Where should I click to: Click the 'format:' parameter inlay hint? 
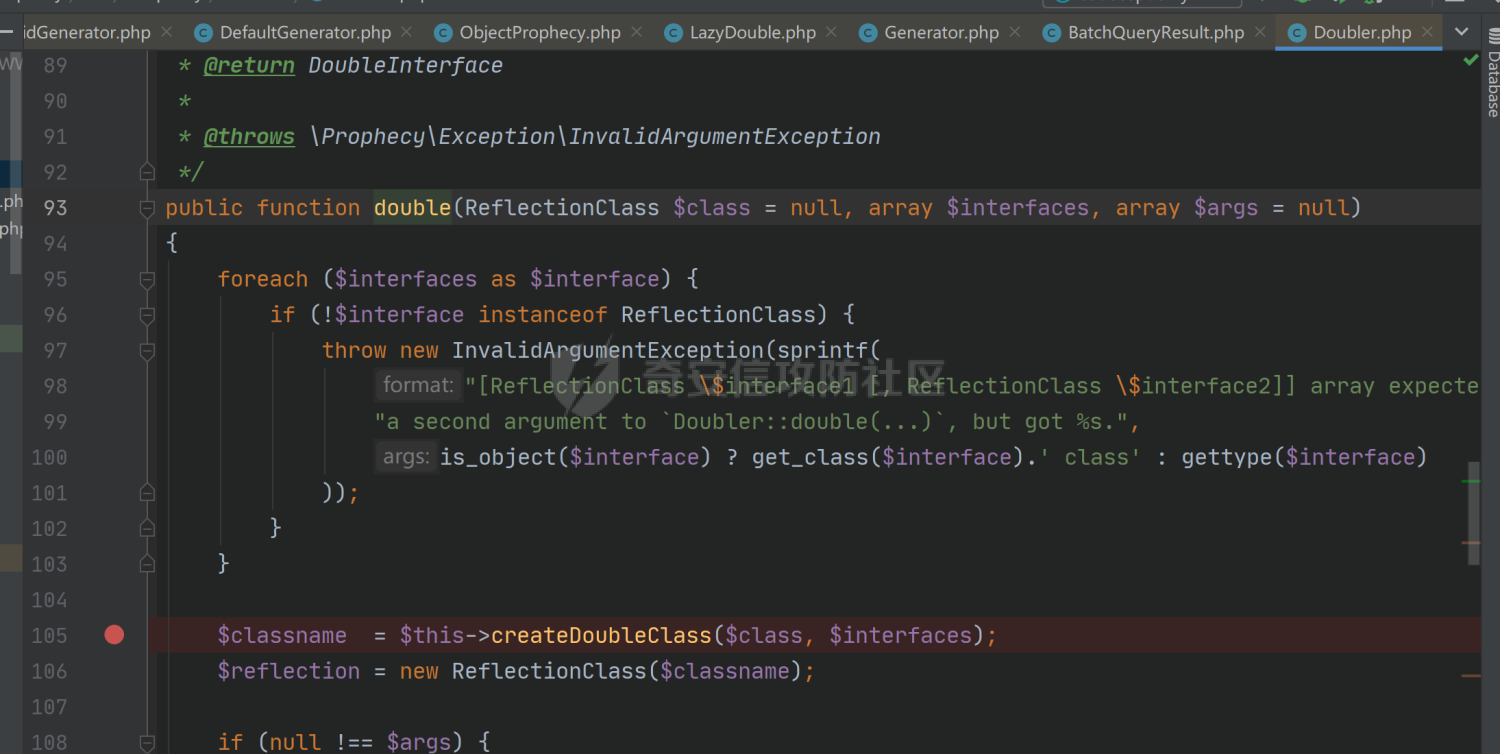pos(418,386)
